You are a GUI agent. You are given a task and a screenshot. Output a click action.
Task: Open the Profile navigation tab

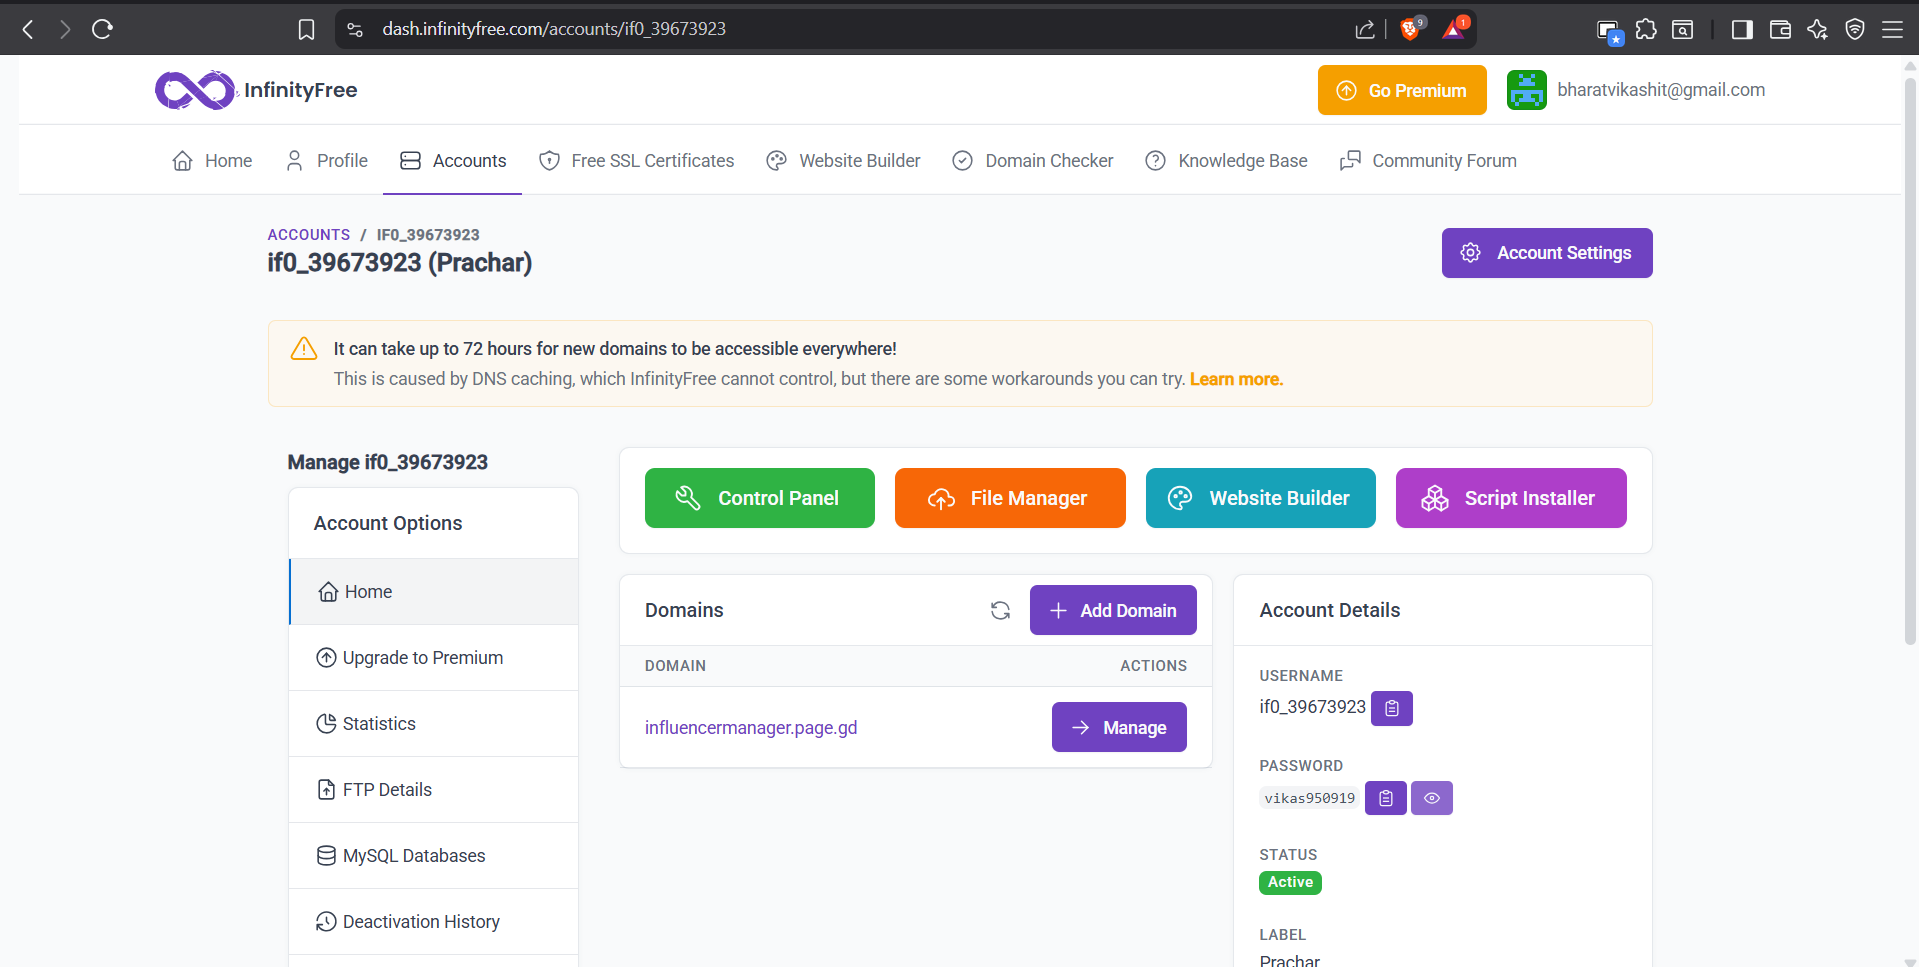[x=327, y=161]
